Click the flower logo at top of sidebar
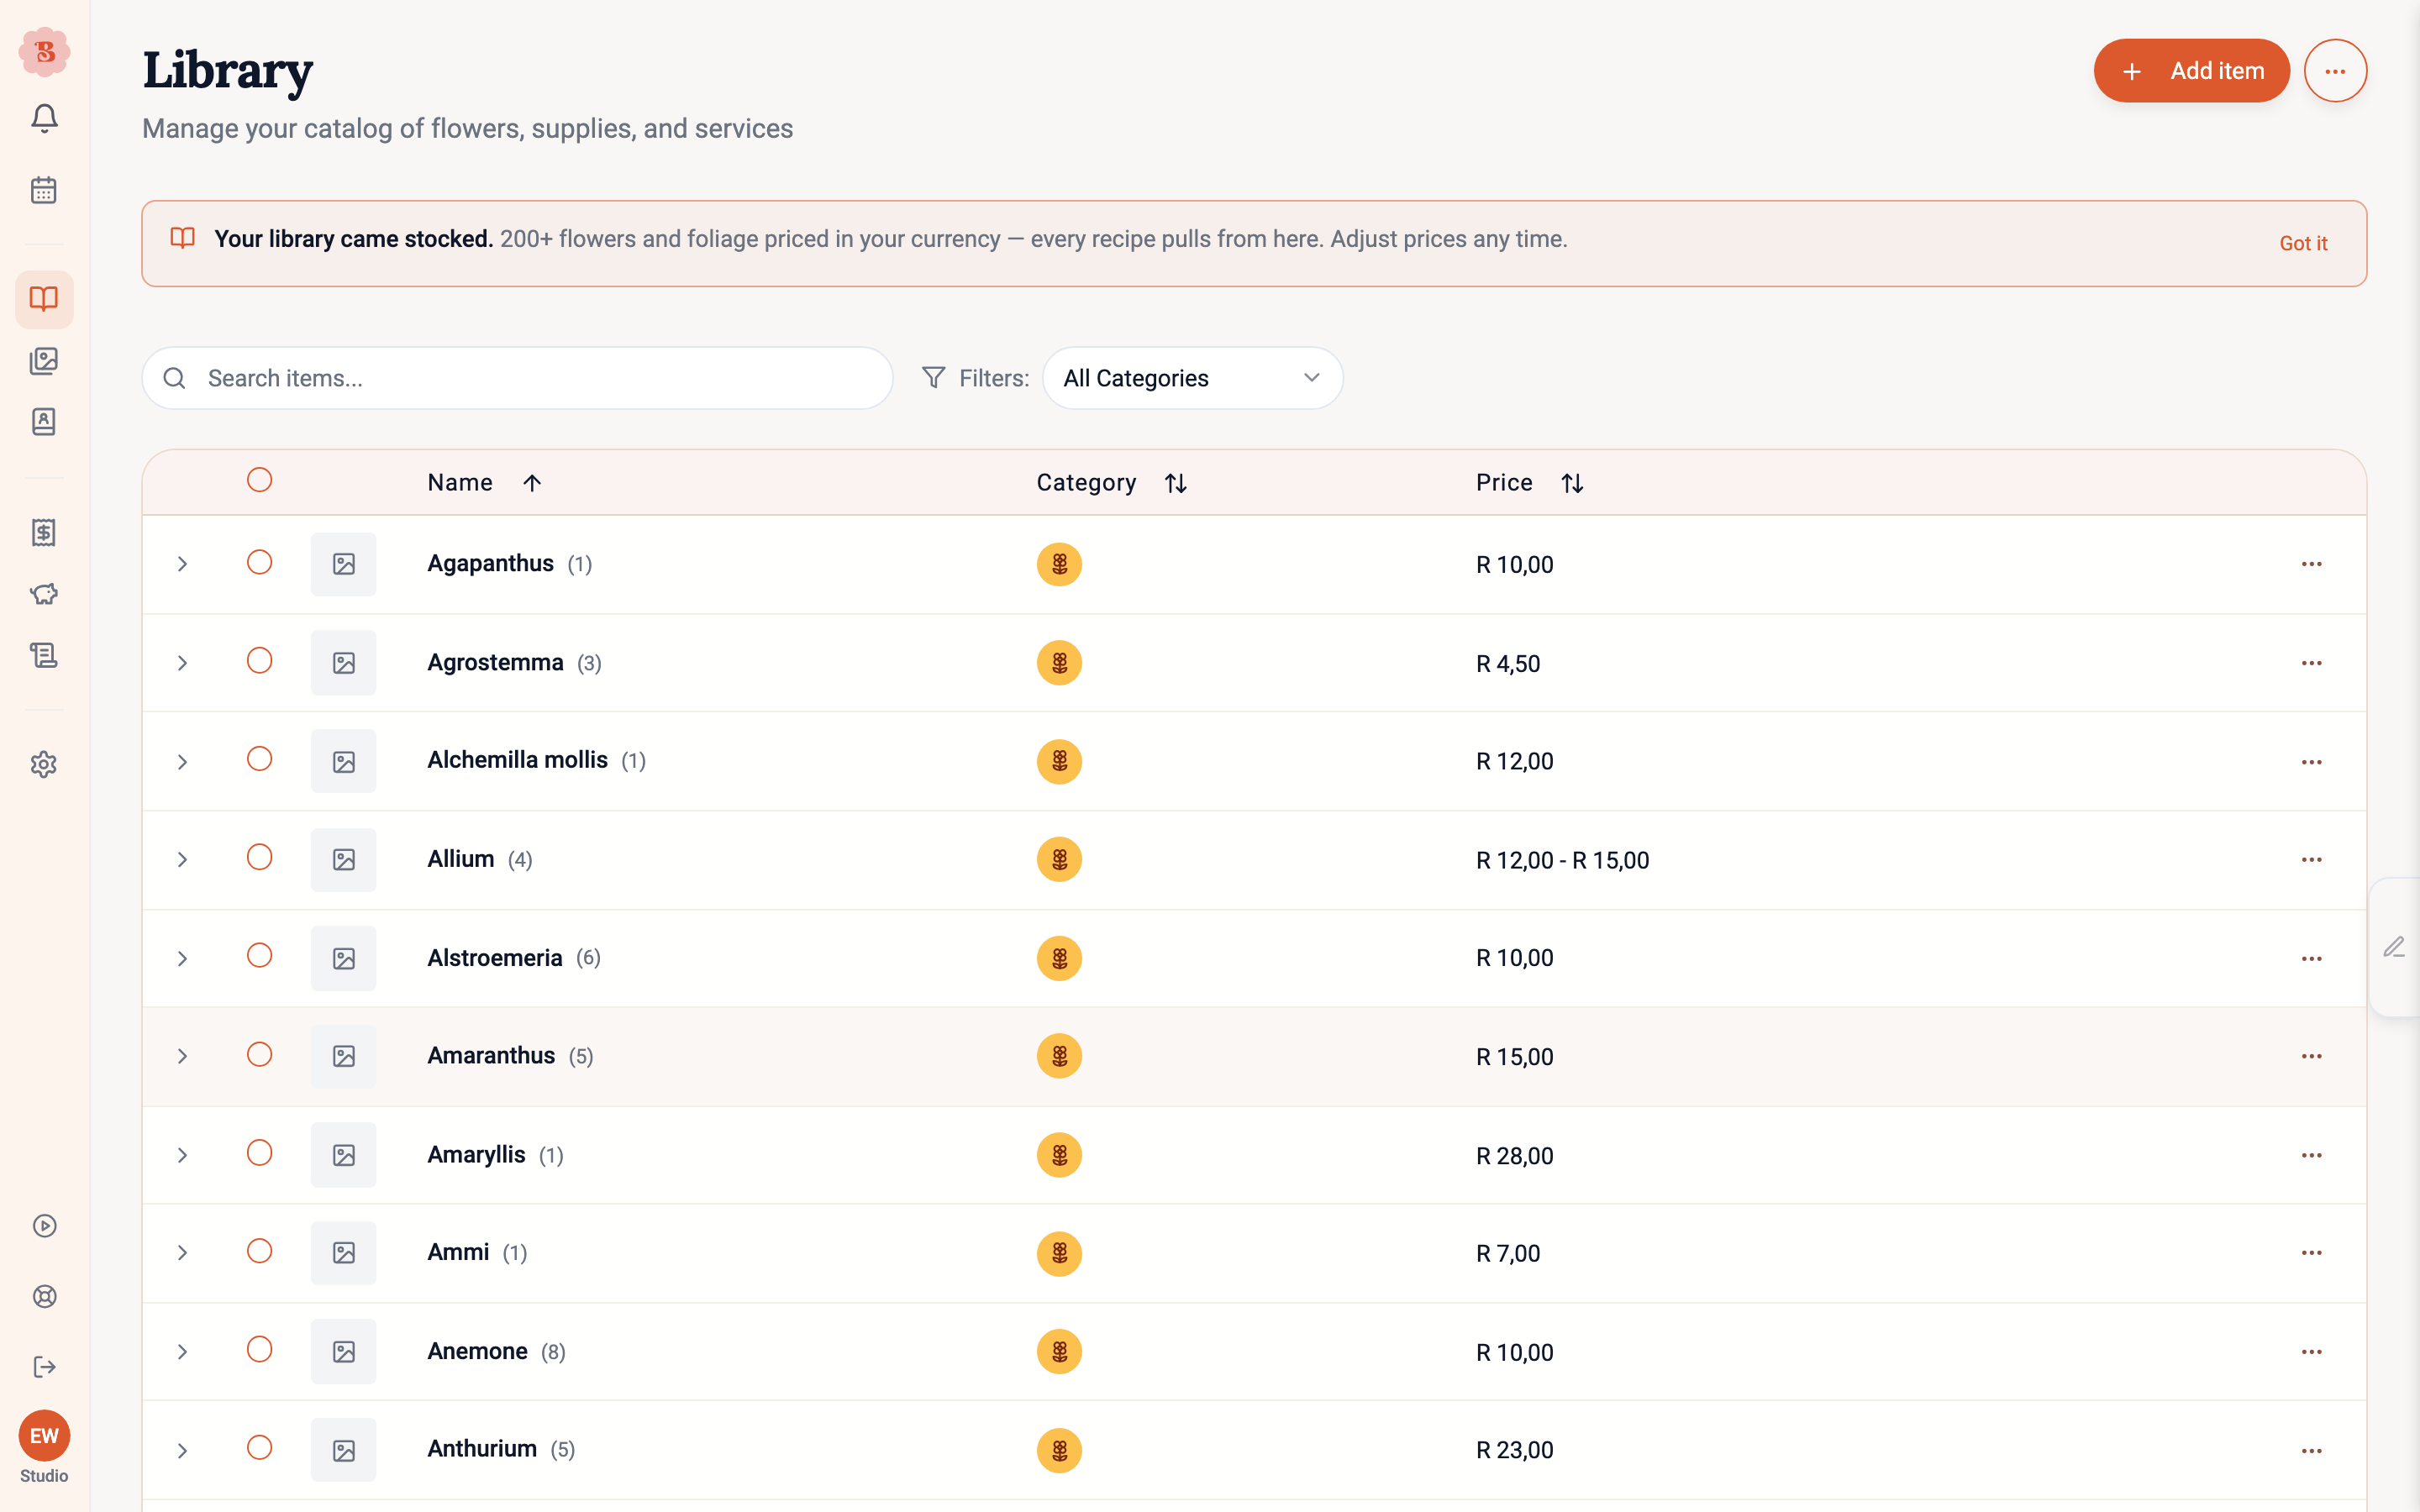The width and height of the screenshot is (2420, 1512). [44, 52]
